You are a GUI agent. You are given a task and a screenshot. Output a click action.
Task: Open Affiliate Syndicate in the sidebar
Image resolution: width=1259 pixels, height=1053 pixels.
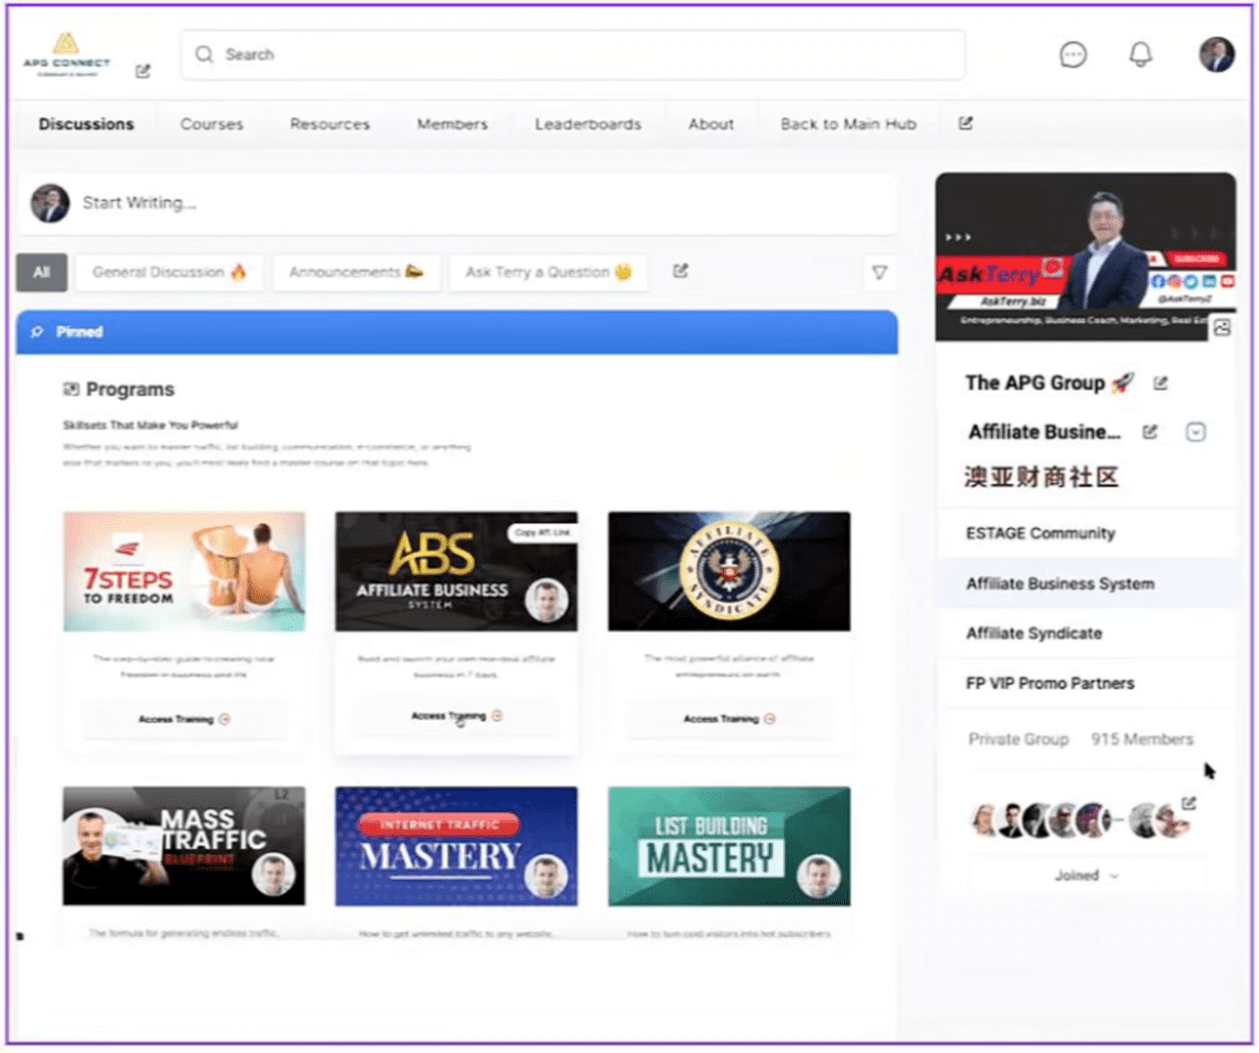tap(1086, 633)
